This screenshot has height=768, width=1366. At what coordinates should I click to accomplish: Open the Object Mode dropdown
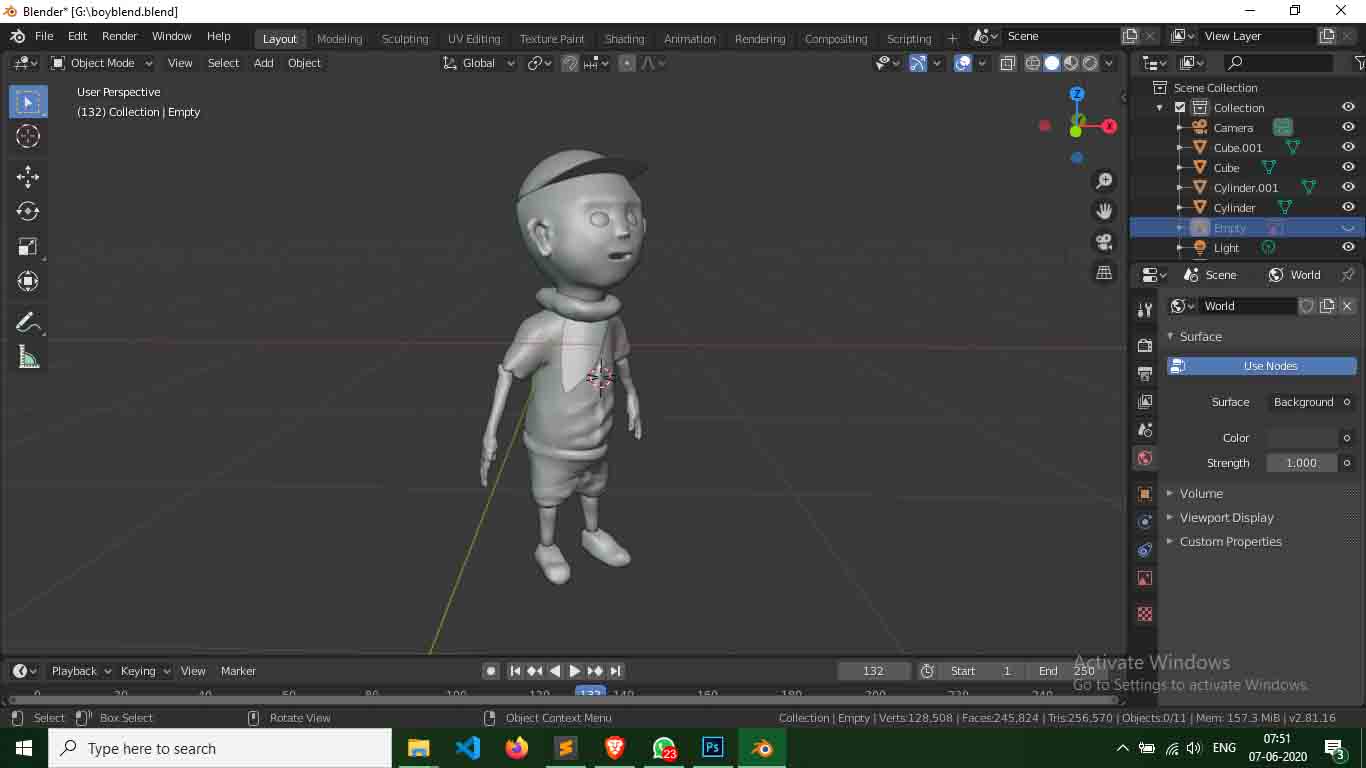click(102, 63)
